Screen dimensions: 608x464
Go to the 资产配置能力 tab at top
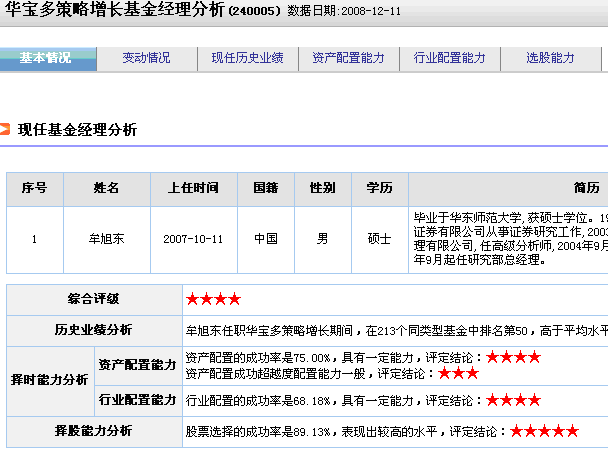click(x=348, y=58)
